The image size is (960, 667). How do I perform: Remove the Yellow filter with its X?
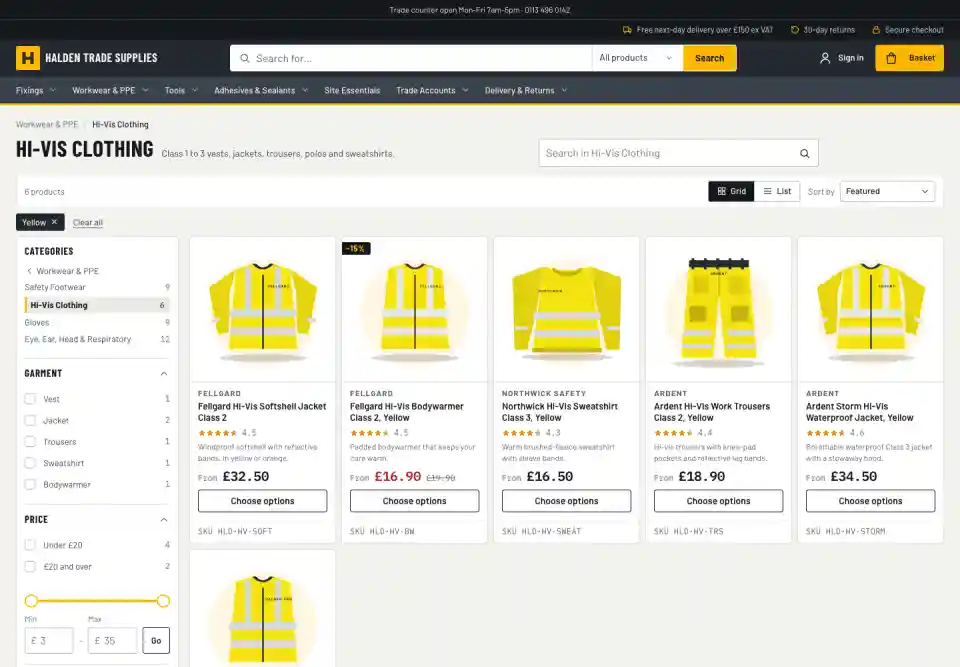pos(54,222)
